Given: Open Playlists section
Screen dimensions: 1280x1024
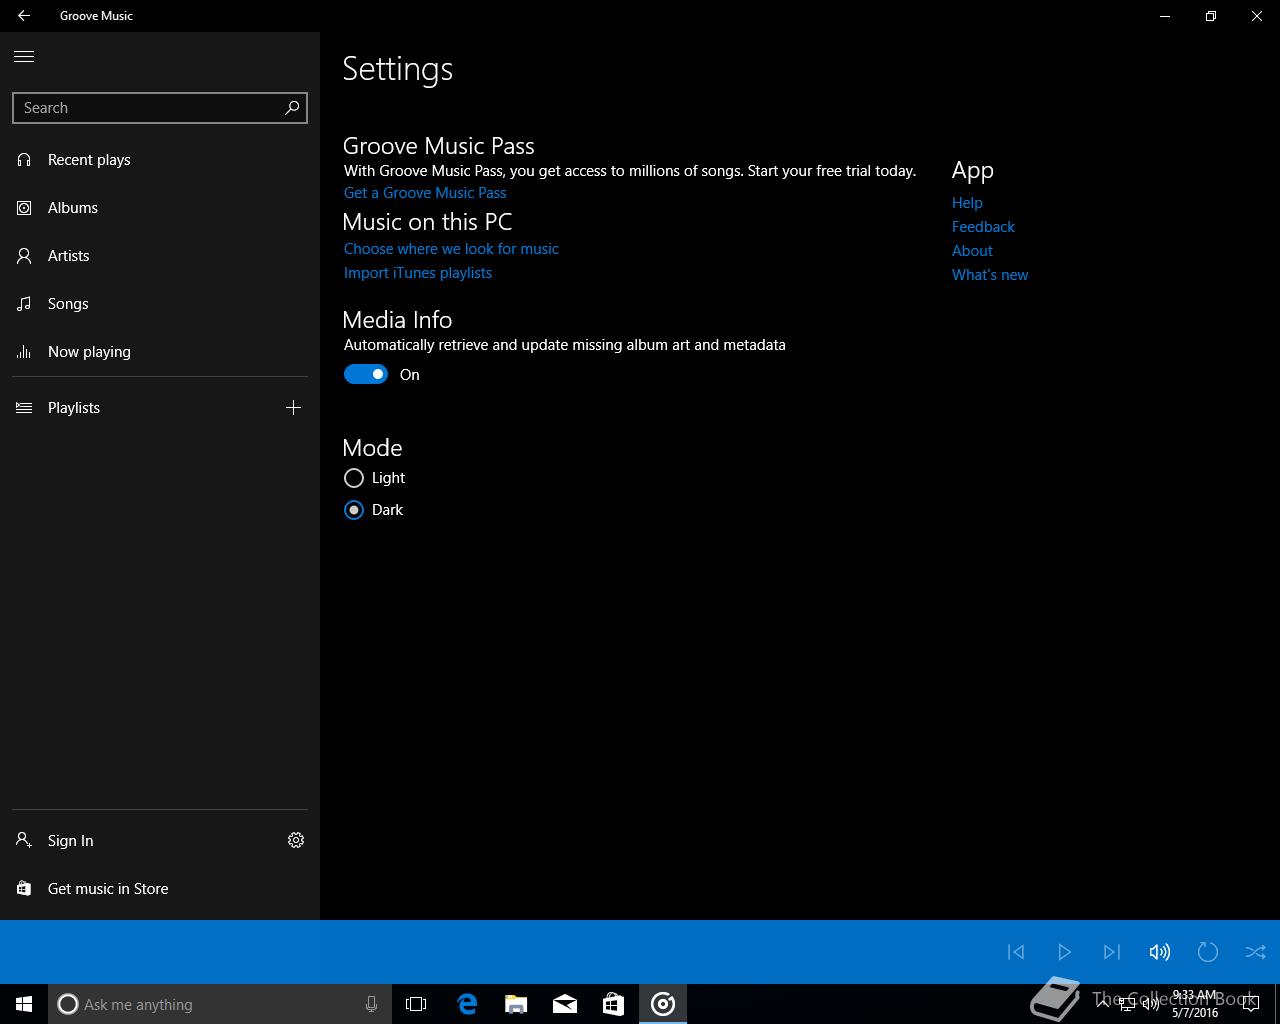Looking at the screenshot, I should click(136, 408).
